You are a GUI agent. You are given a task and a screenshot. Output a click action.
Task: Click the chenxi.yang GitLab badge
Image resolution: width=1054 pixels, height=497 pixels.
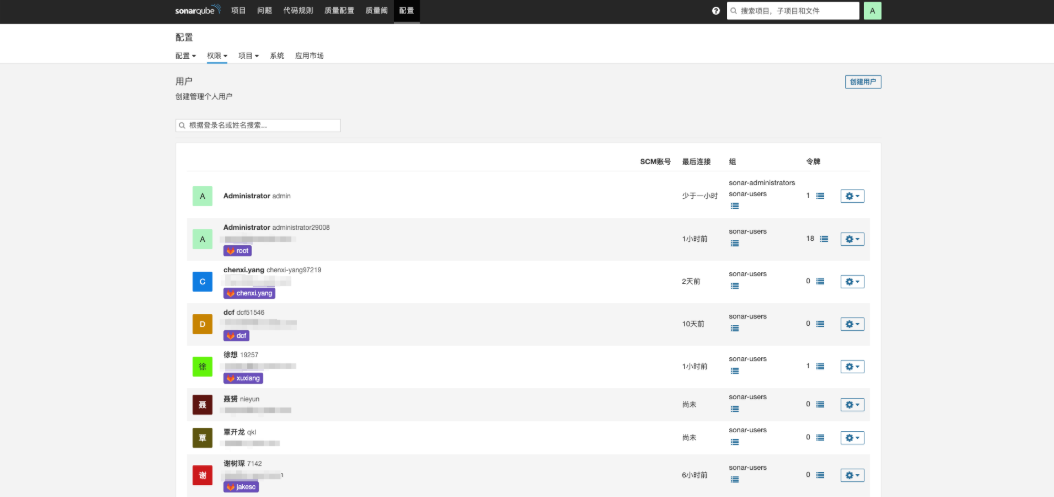[249, 293]
